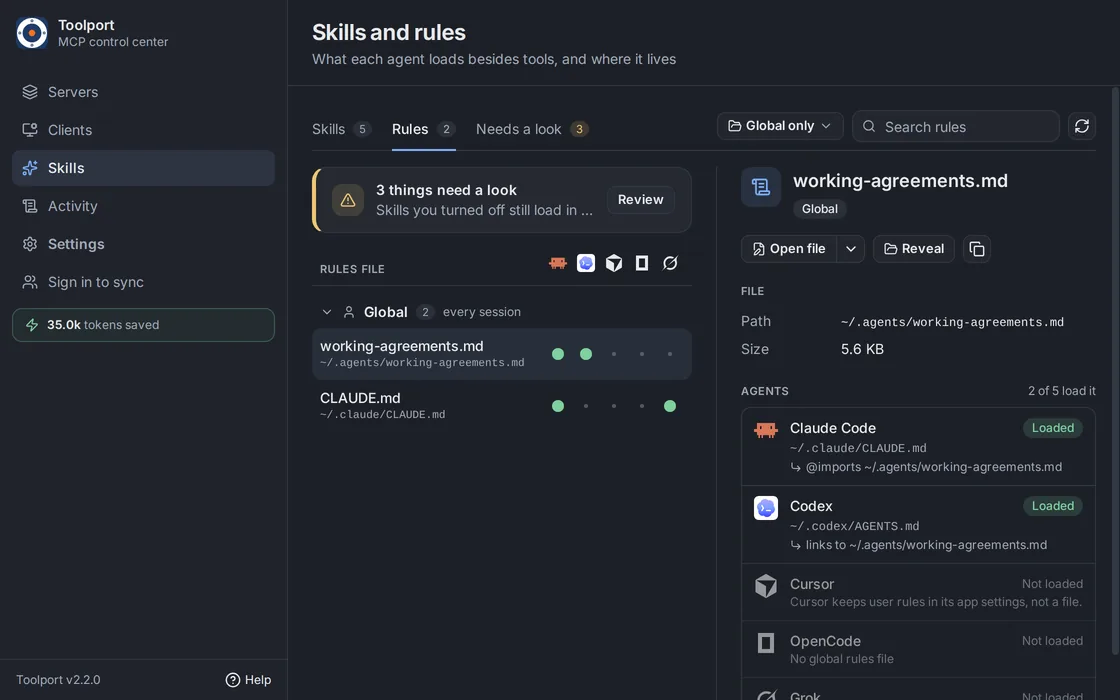
Task: Click the OpenCode square icon in the rules header
Action: (x=641, y=263)
